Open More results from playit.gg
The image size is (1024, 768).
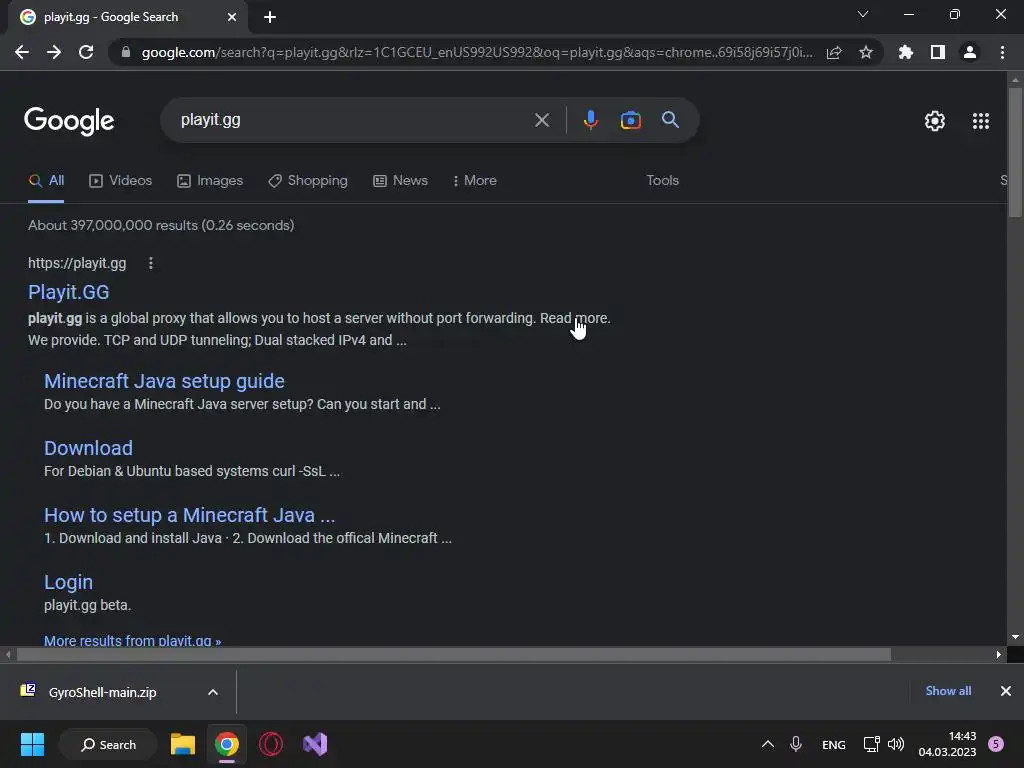[133, 641]
